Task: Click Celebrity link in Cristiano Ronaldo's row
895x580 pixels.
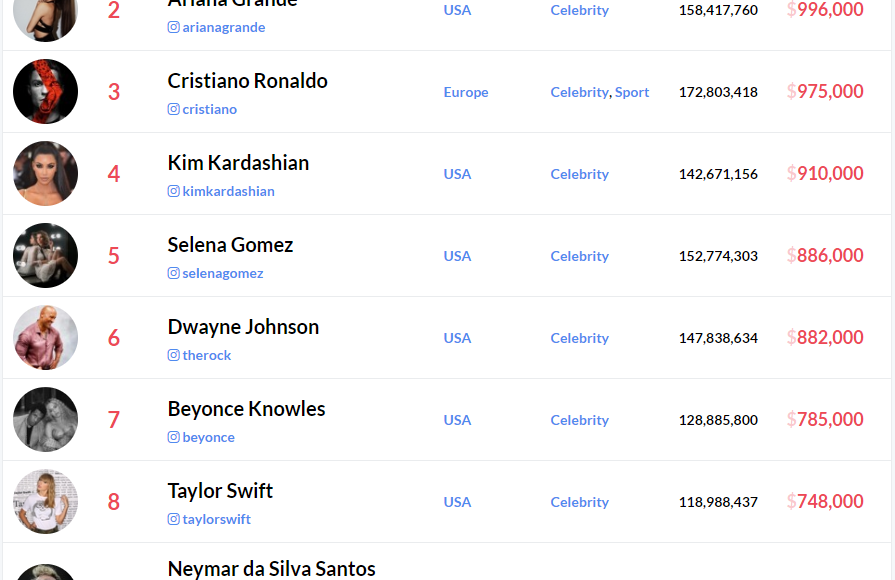Action: point(579,92)
